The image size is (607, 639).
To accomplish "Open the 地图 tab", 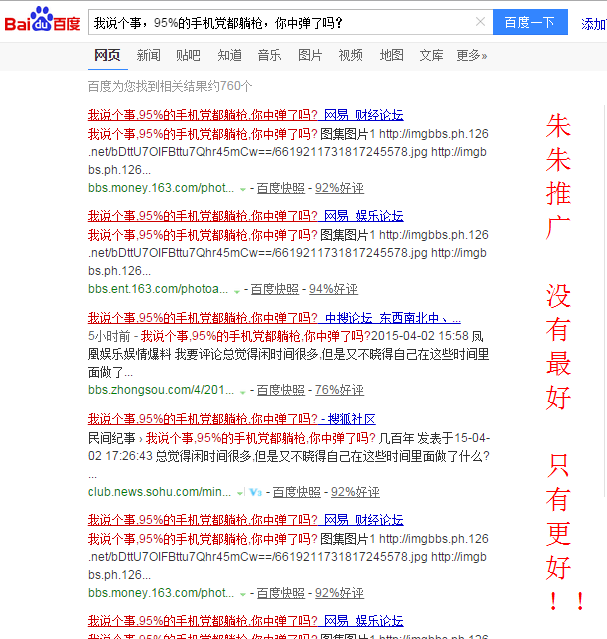I will 391,55.
